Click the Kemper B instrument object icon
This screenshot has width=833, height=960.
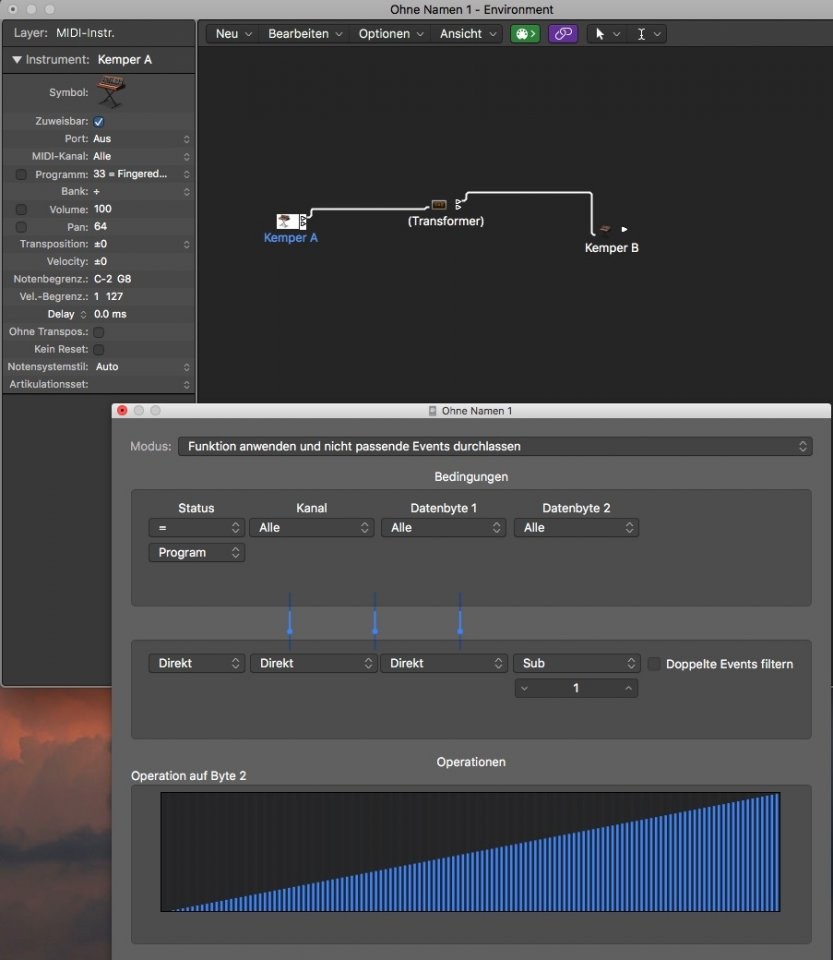pos(605,229)
